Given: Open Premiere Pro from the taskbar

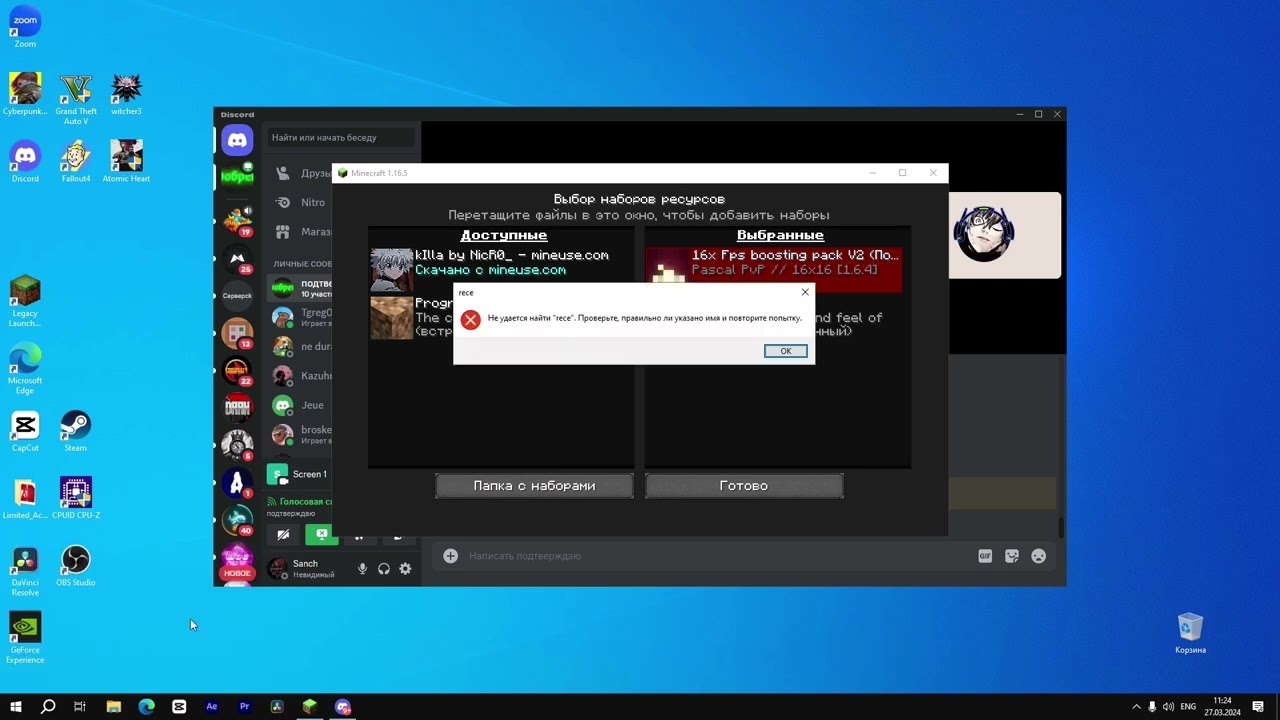Looking at the screenshot, I should [244, 707].
